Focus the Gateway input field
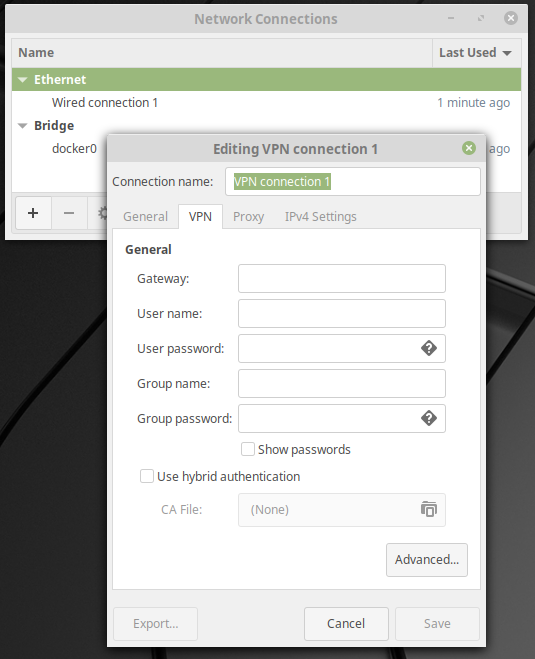 point(342,278)
